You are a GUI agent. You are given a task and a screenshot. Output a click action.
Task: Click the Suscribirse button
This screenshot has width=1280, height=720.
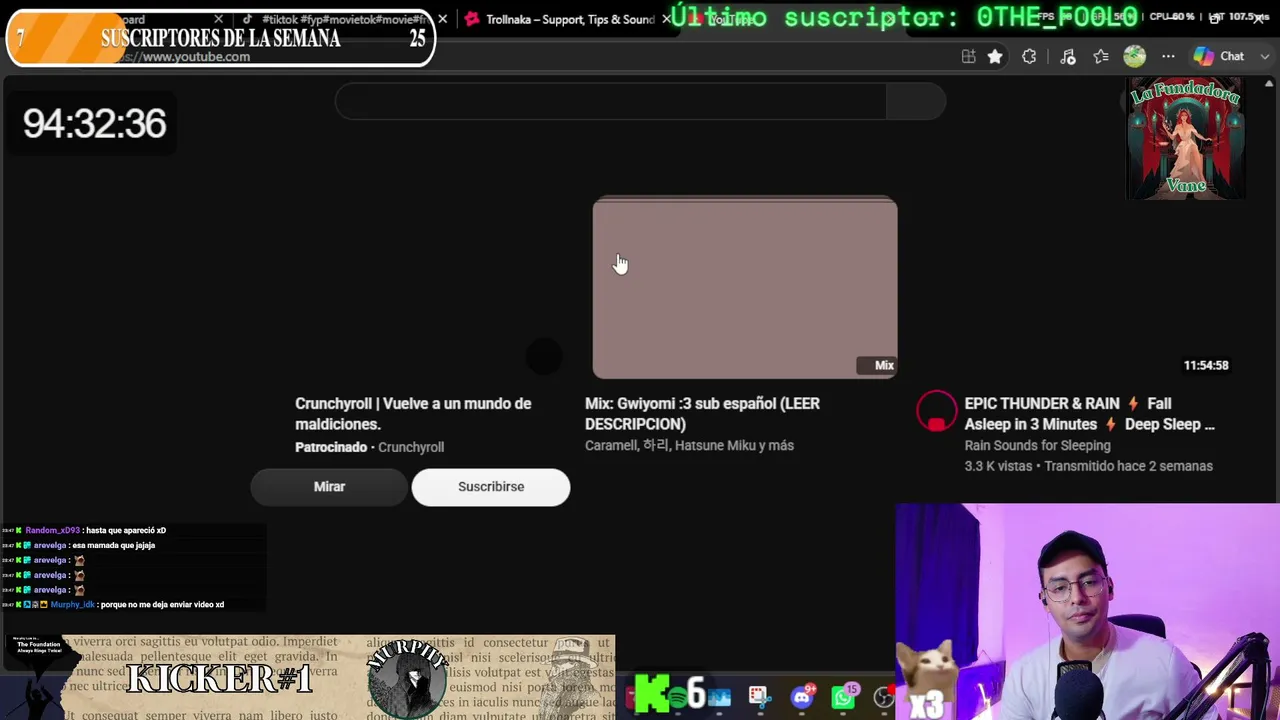tap(491, 487)
